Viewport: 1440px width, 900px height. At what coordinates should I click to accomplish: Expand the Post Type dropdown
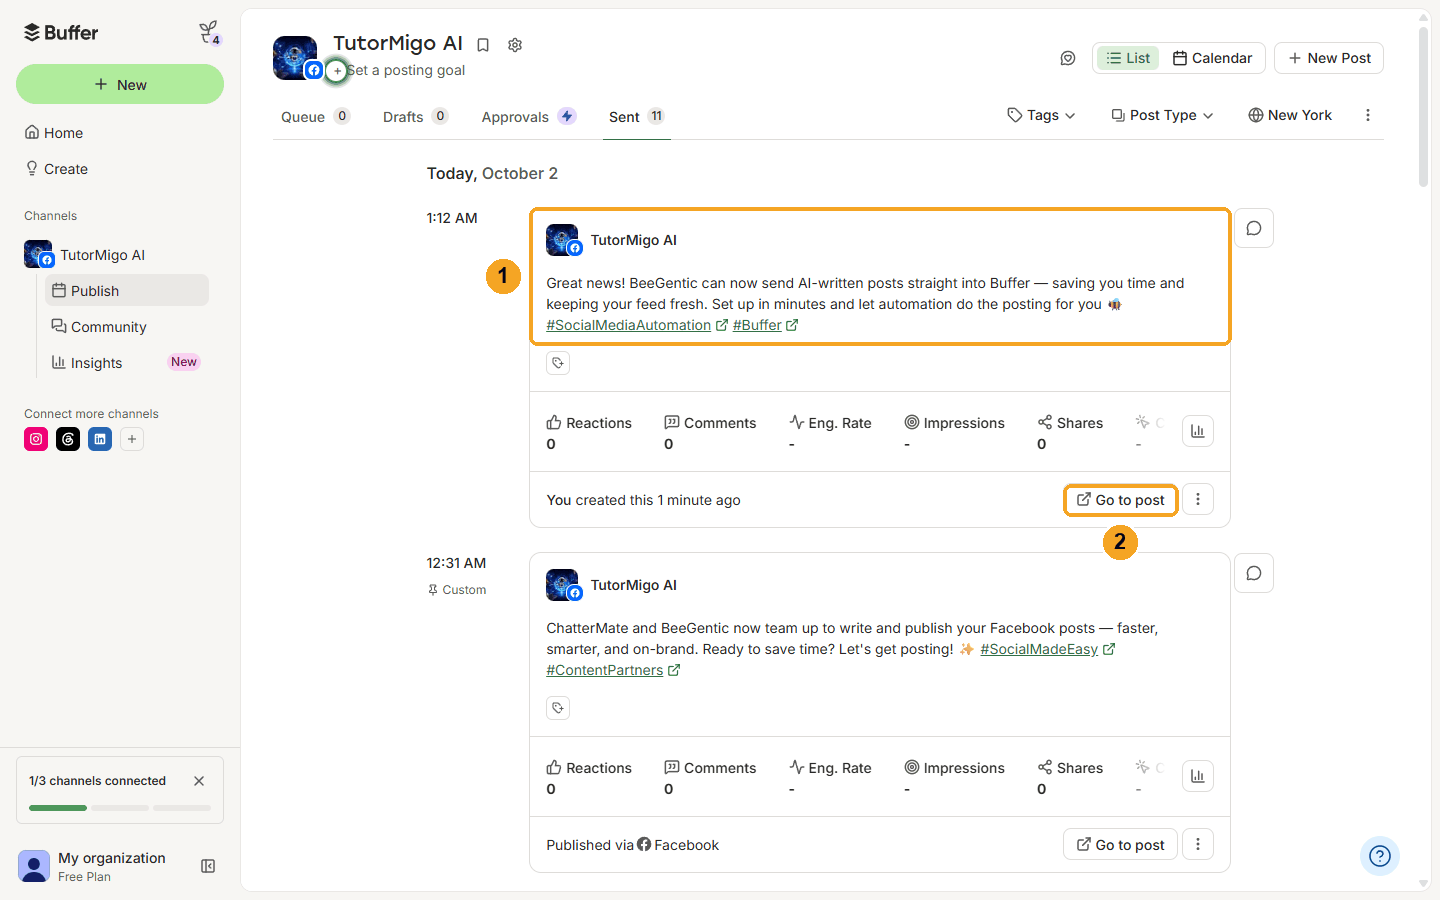(x=1162, y=115)
